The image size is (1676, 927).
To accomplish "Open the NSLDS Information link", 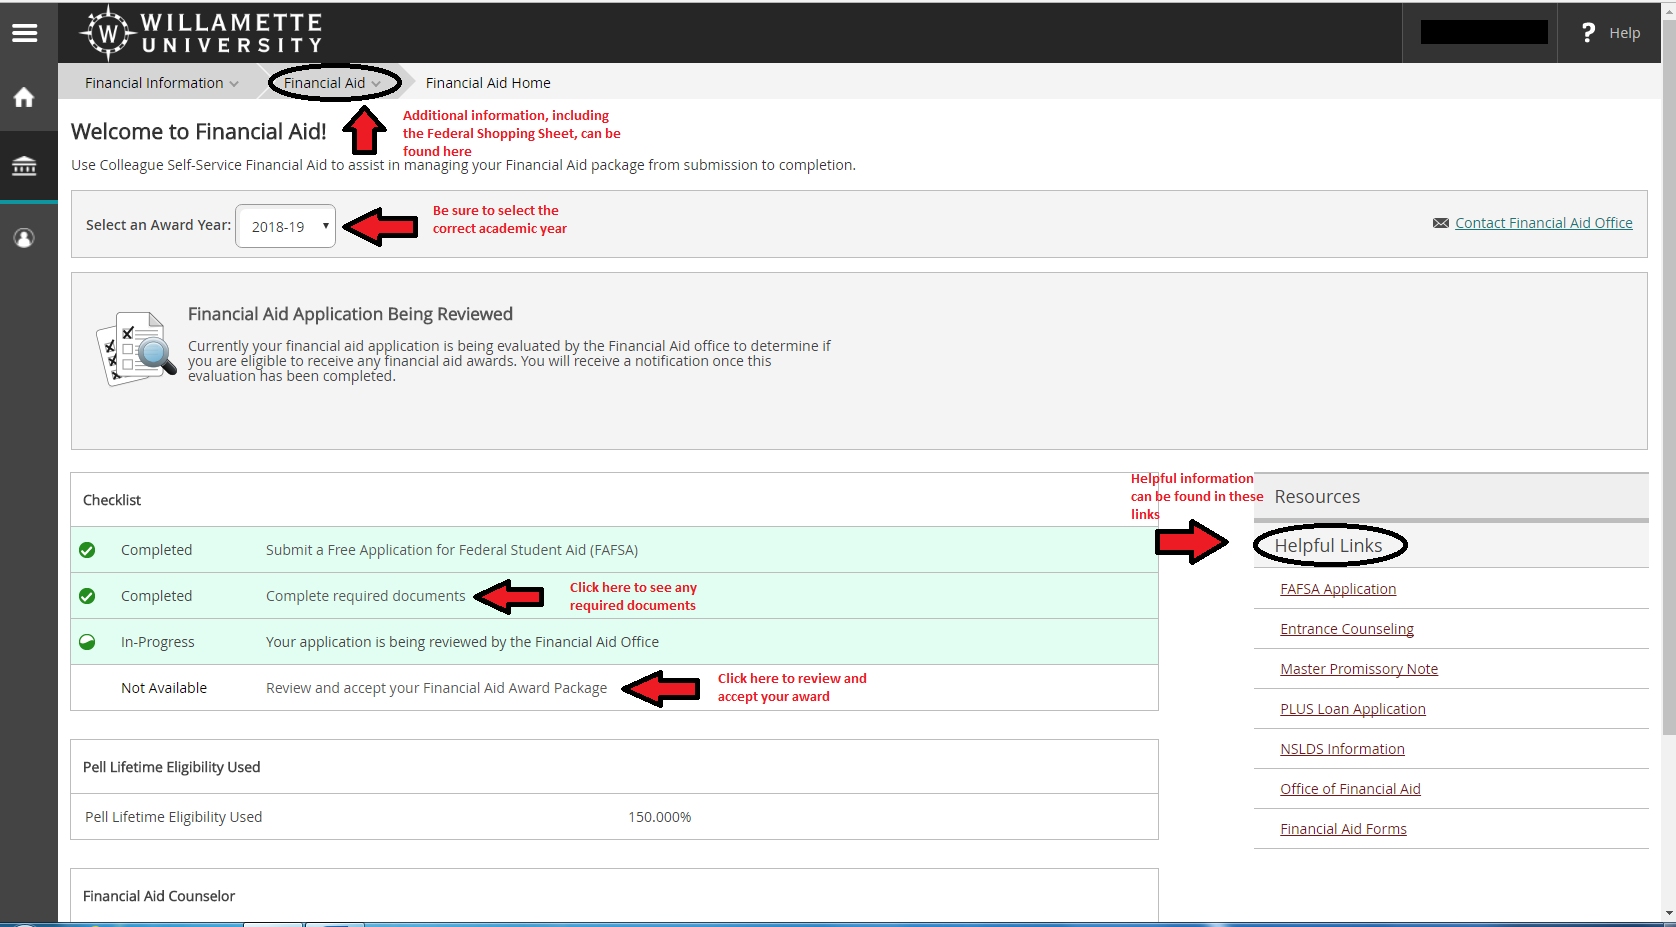I will (x=1342, y=749).
